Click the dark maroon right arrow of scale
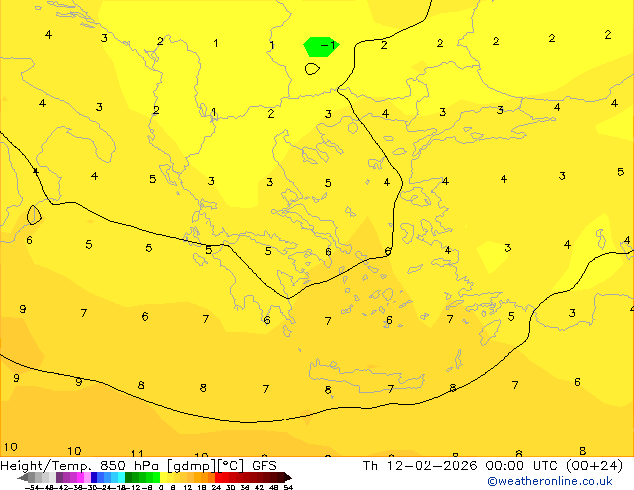This screenshot has height=490, width=634. pos(287,477)
